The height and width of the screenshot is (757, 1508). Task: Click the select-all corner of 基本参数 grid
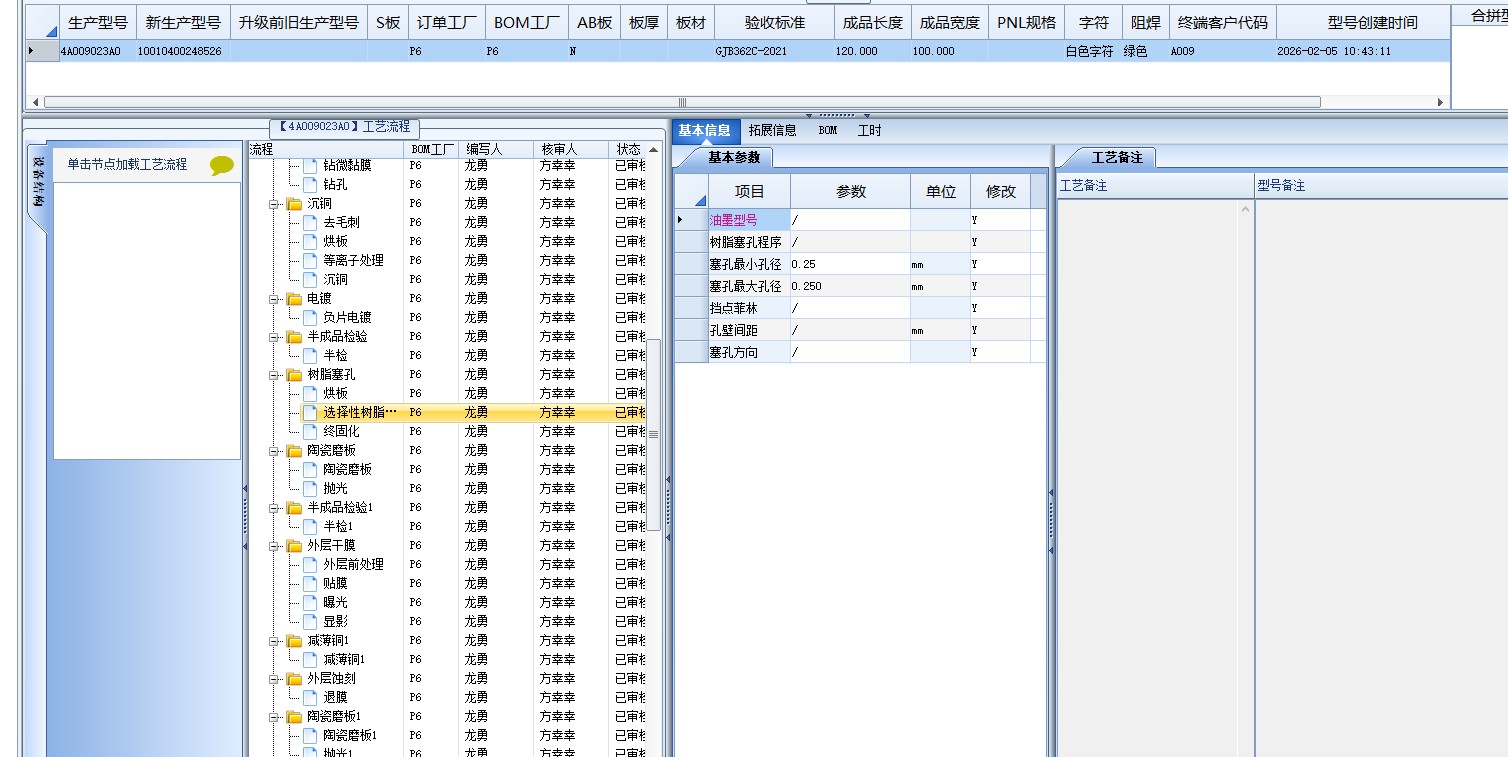[691, 192]
